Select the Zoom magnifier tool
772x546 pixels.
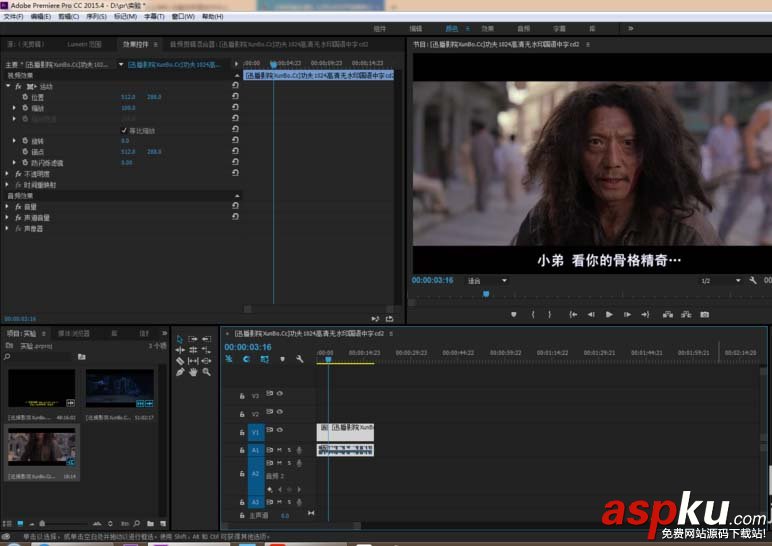coord(206,372)
